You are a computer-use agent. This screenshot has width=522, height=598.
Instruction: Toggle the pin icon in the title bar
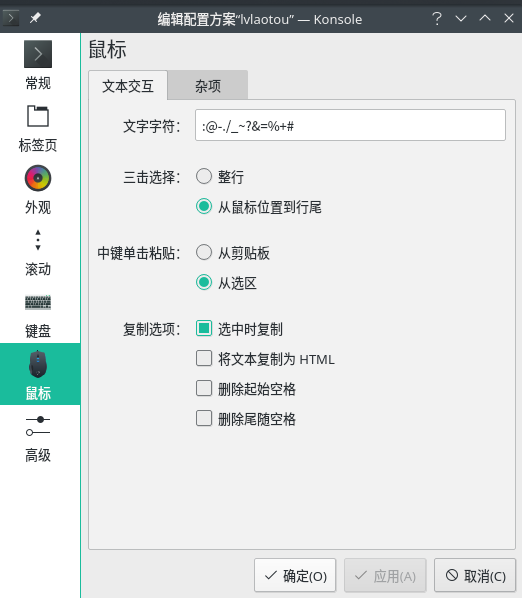point(35,18)
